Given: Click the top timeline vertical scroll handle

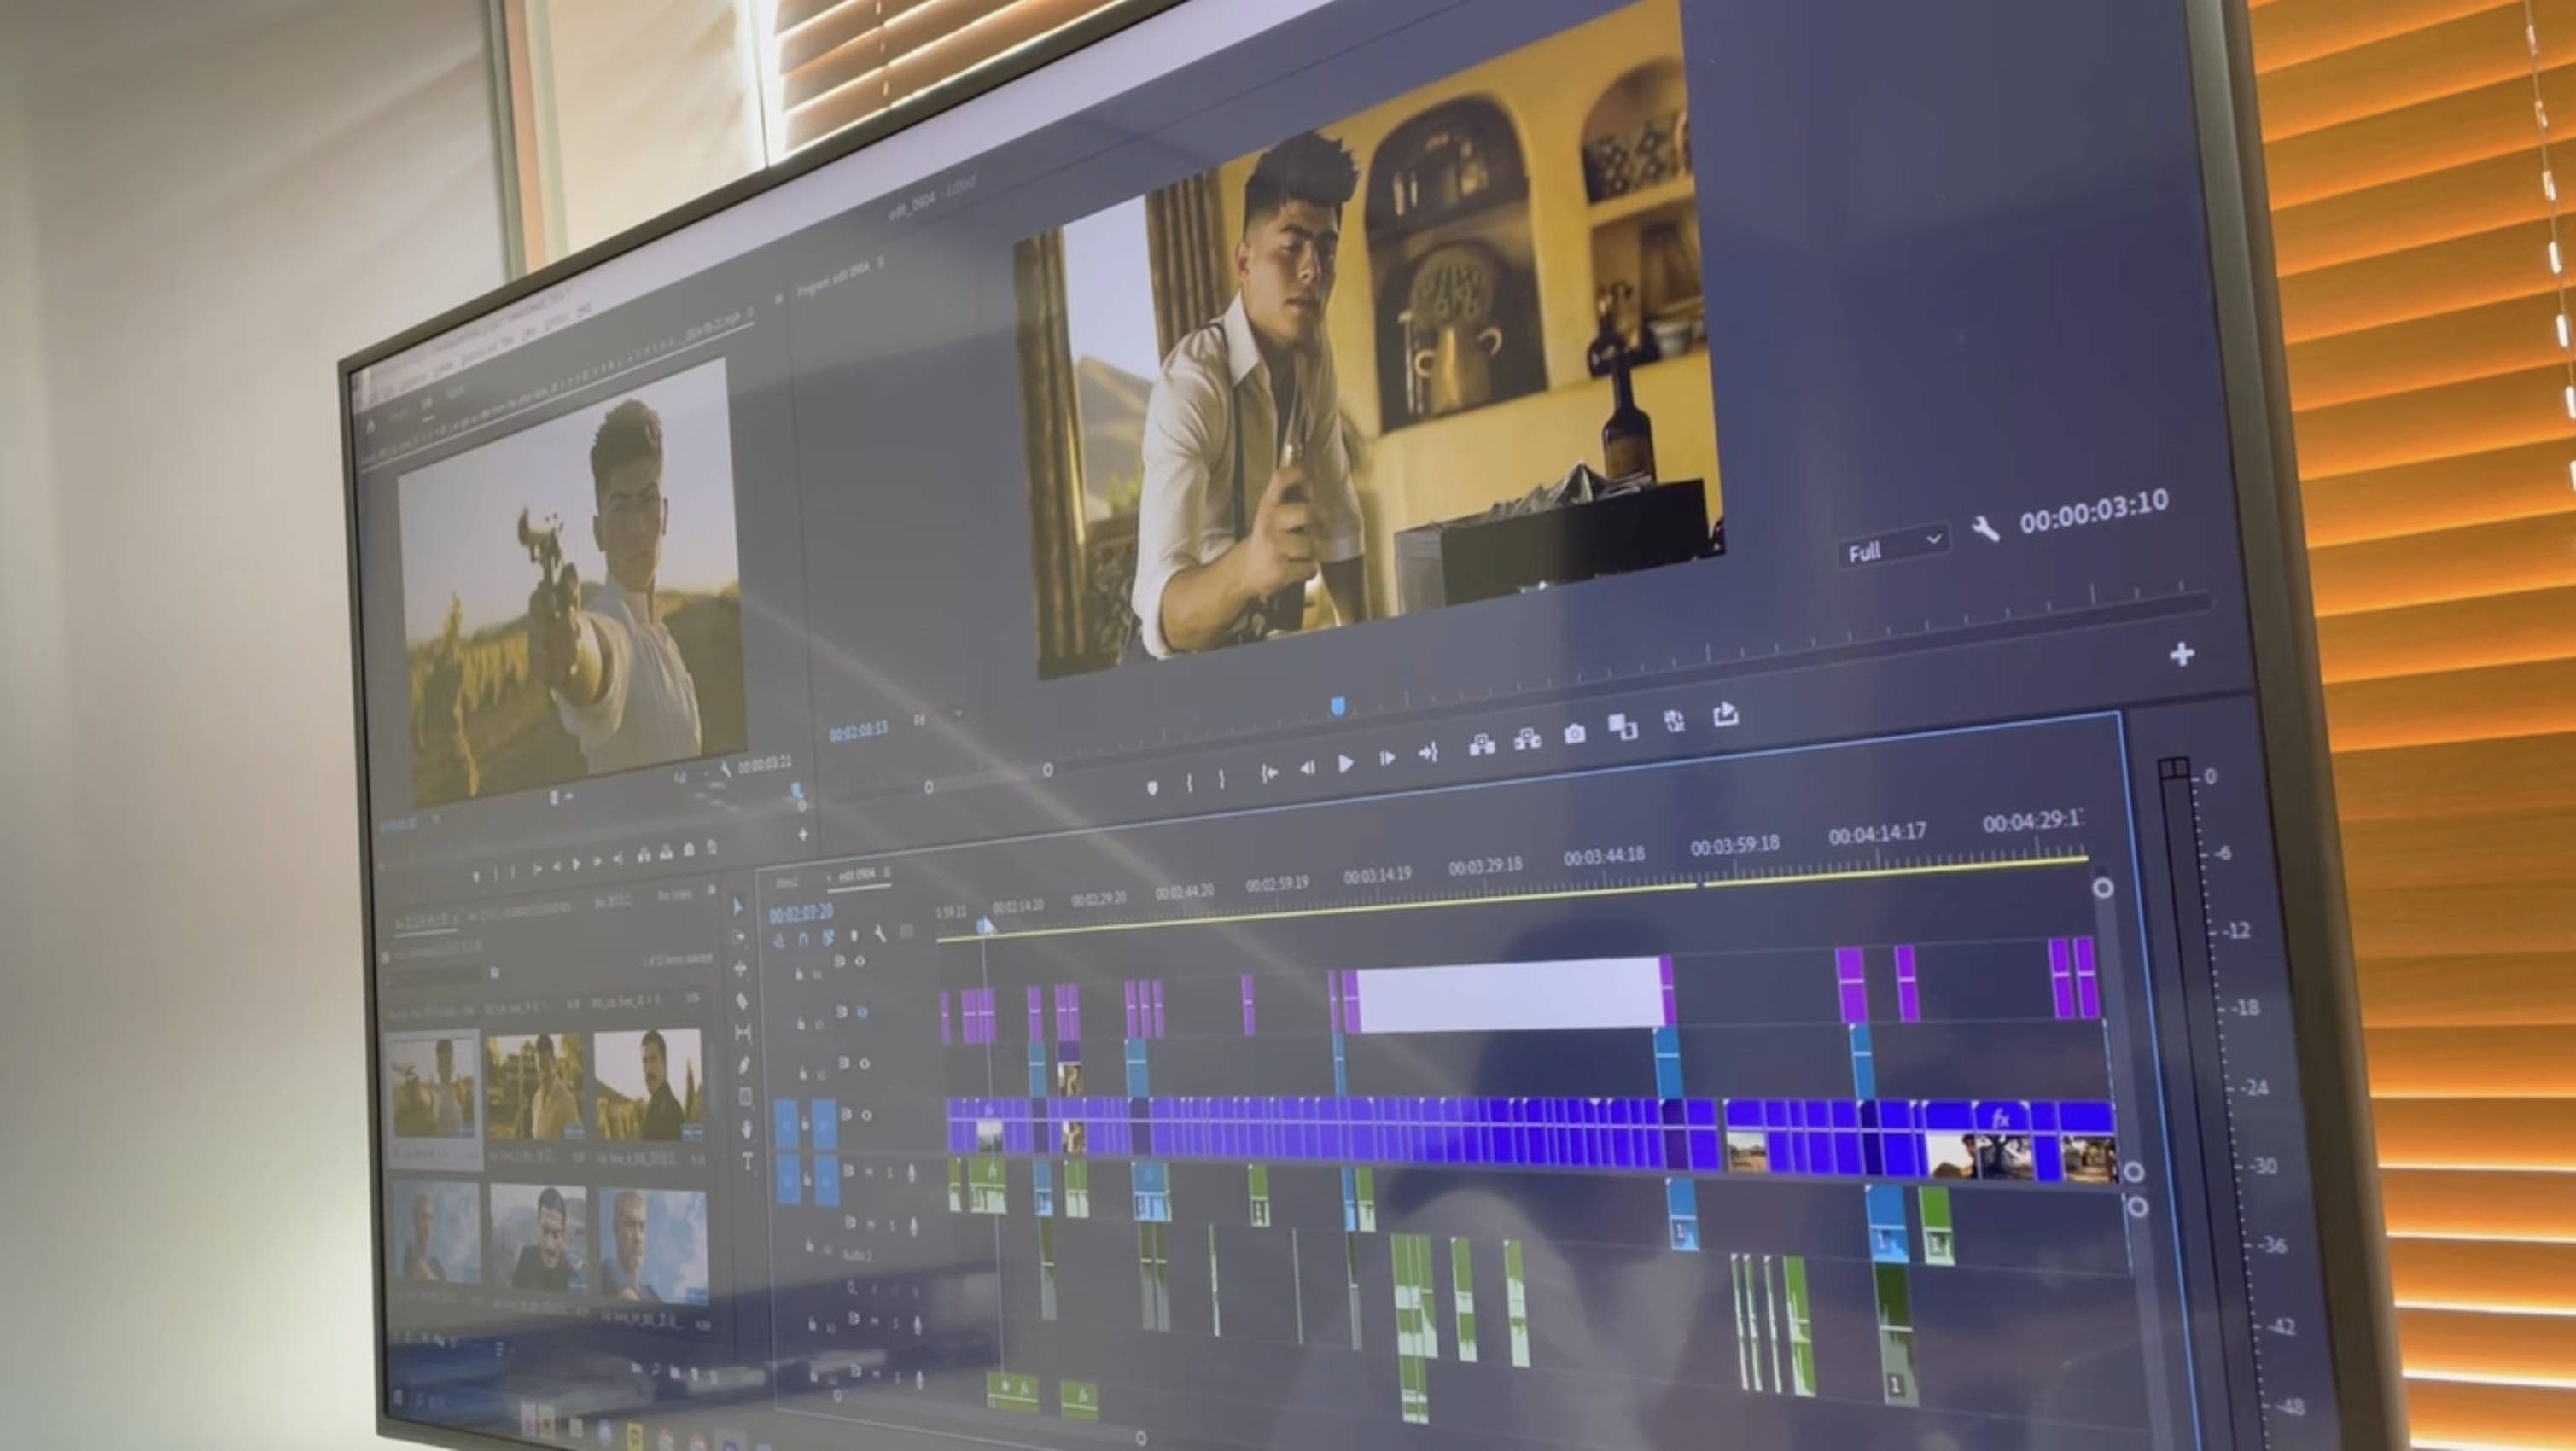Looking at the screenshot, I should coord(2102,887).
